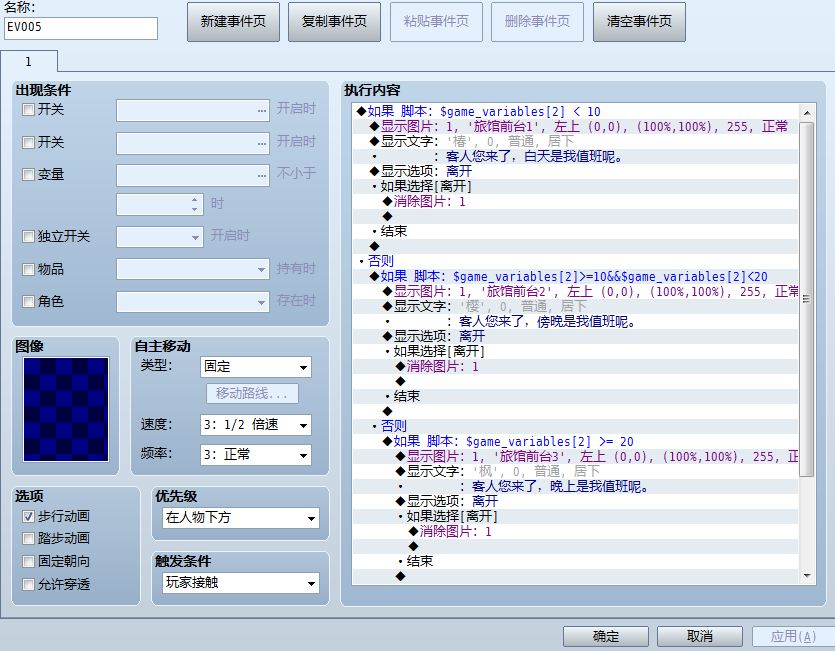
Task: Select event page tab 1
Action: pyautogui.click(x=29, y=62)
